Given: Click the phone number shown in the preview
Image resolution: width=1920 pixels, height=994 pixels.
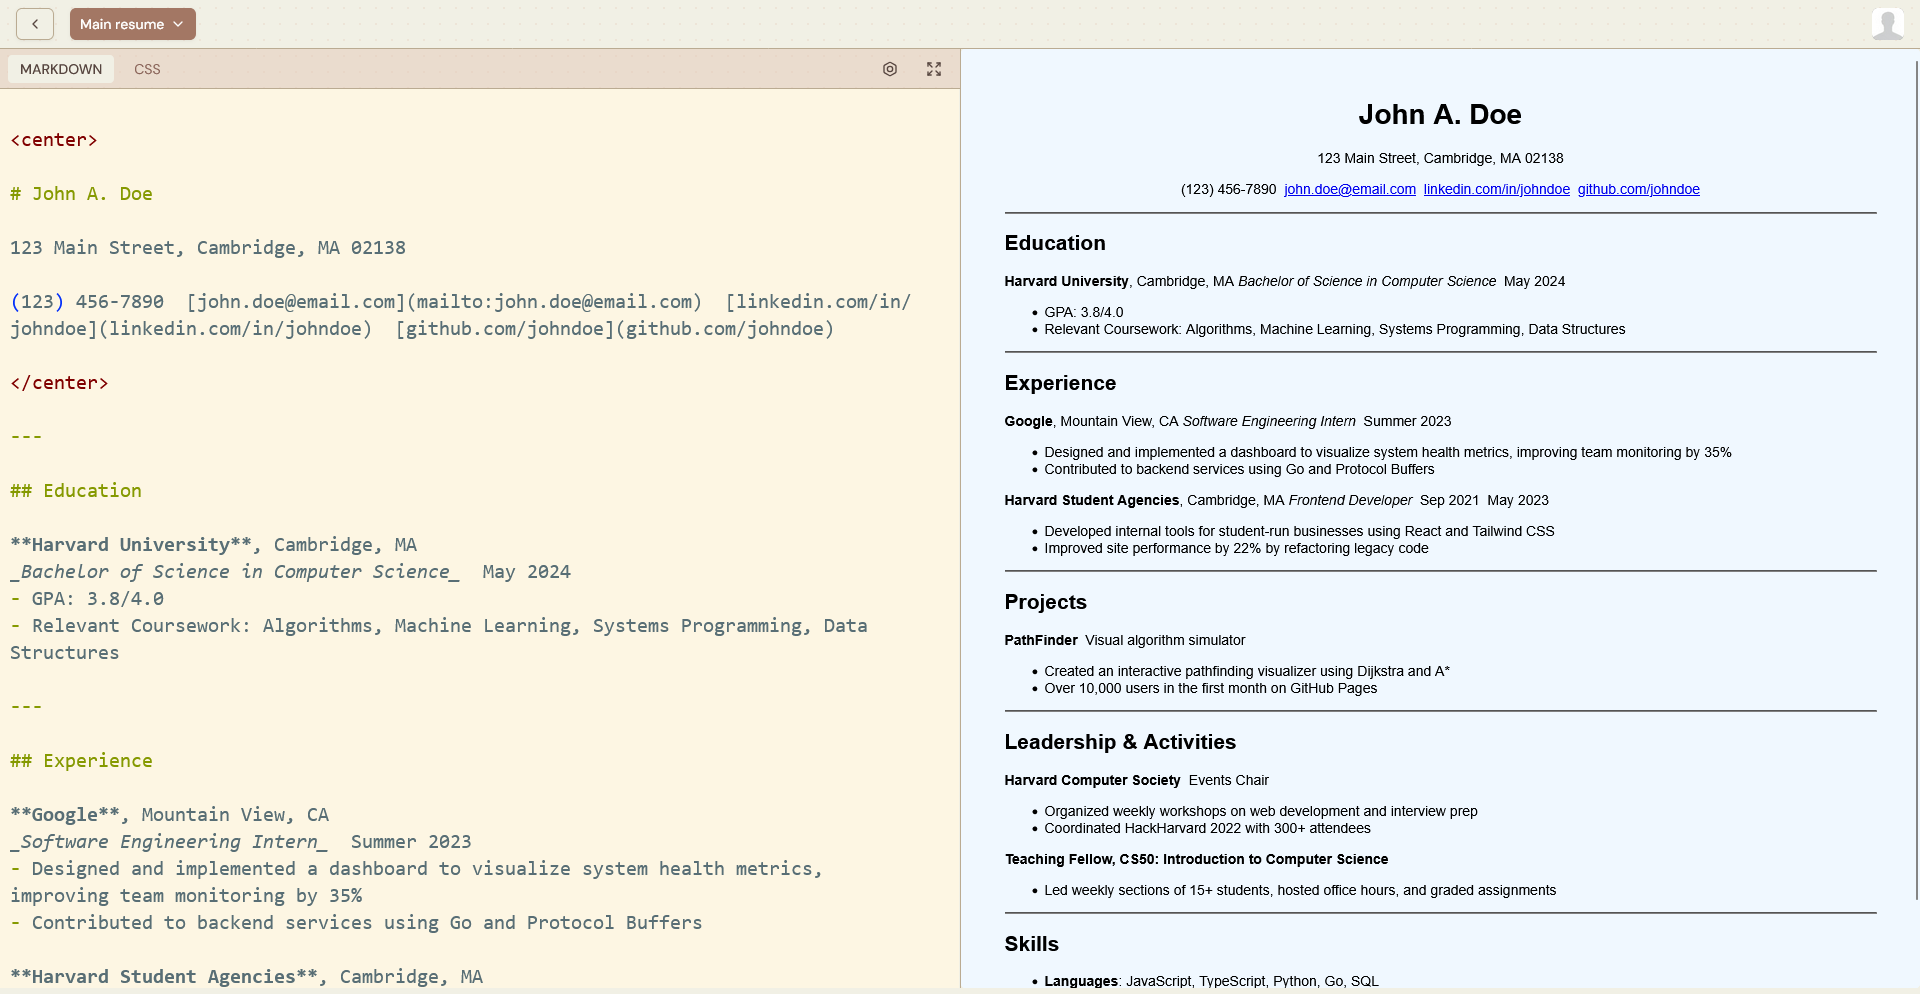Looking at the screenshot, I should (x=1228, y=189).
